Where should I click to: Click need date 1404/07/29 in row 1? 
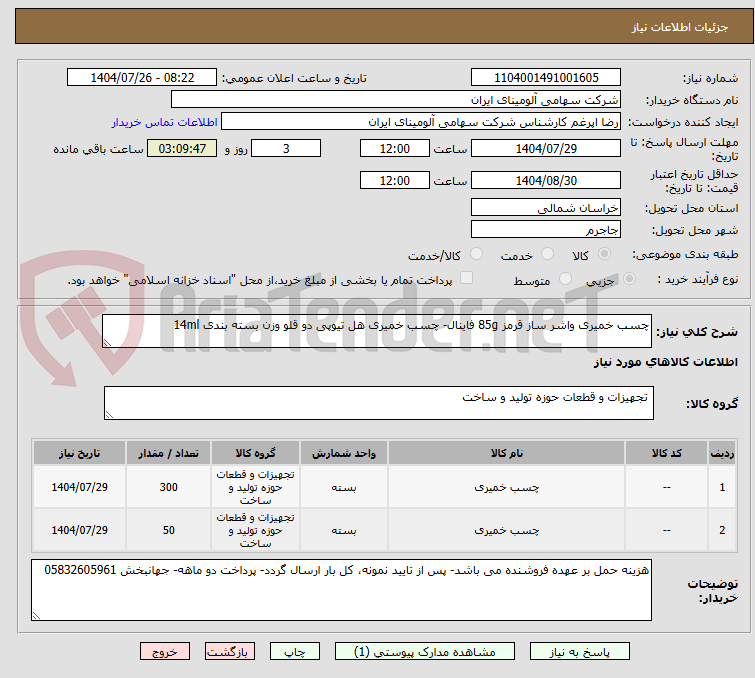pyautogui.click(x=79, y=487)
